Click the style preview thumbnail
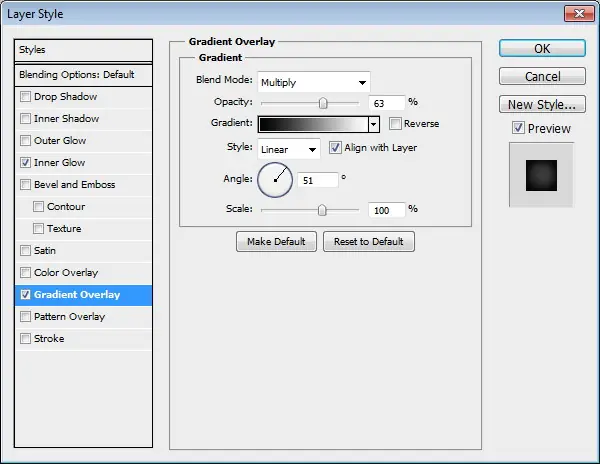Screen dimensions: 600x464 (541, 175)
